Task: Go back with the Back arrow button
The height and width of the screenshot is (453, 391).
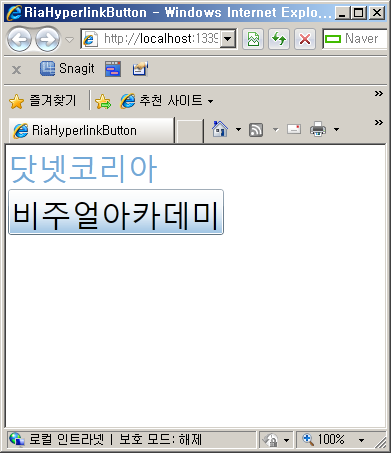Action: tap(19, 39)
